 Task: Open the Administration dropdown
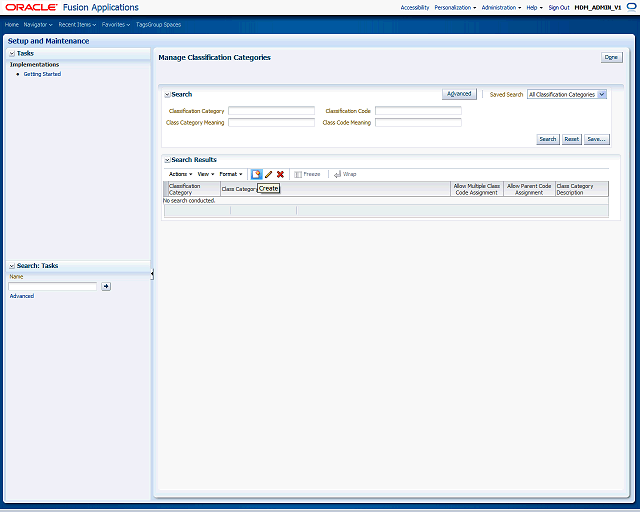tap(501, 7)
